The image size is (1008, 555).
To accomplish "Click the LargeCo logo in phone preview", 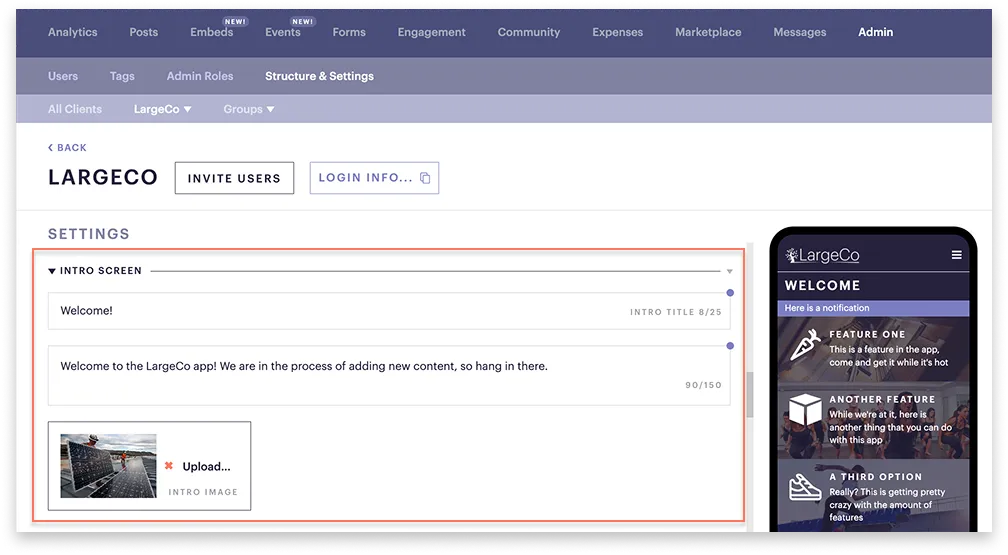I will coord(822,255).
